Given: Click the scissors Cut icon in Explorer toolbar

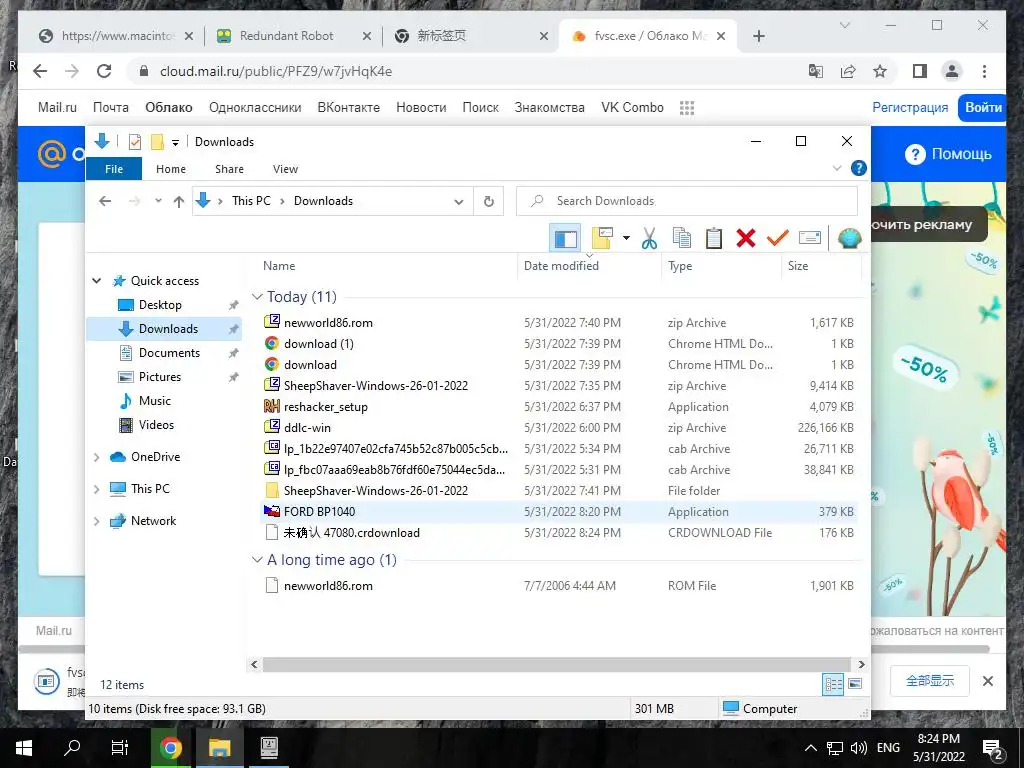Looking at the screenshot, I should coord(649,238).
